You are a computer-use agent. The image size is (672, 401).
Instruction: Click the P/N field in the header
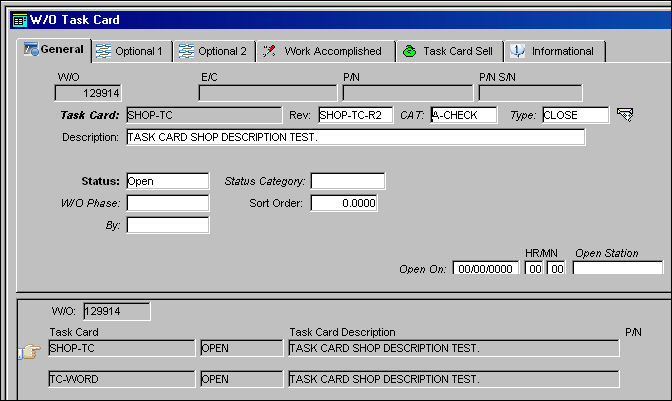408,93
